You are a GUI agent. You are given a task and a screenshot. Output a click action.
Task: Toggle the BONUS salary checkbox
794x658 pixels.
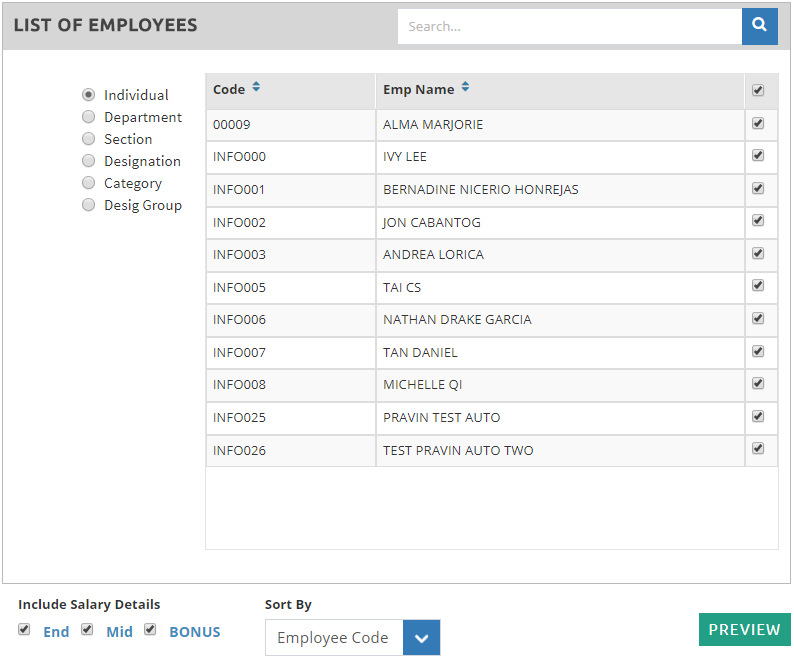pos(150,630)
